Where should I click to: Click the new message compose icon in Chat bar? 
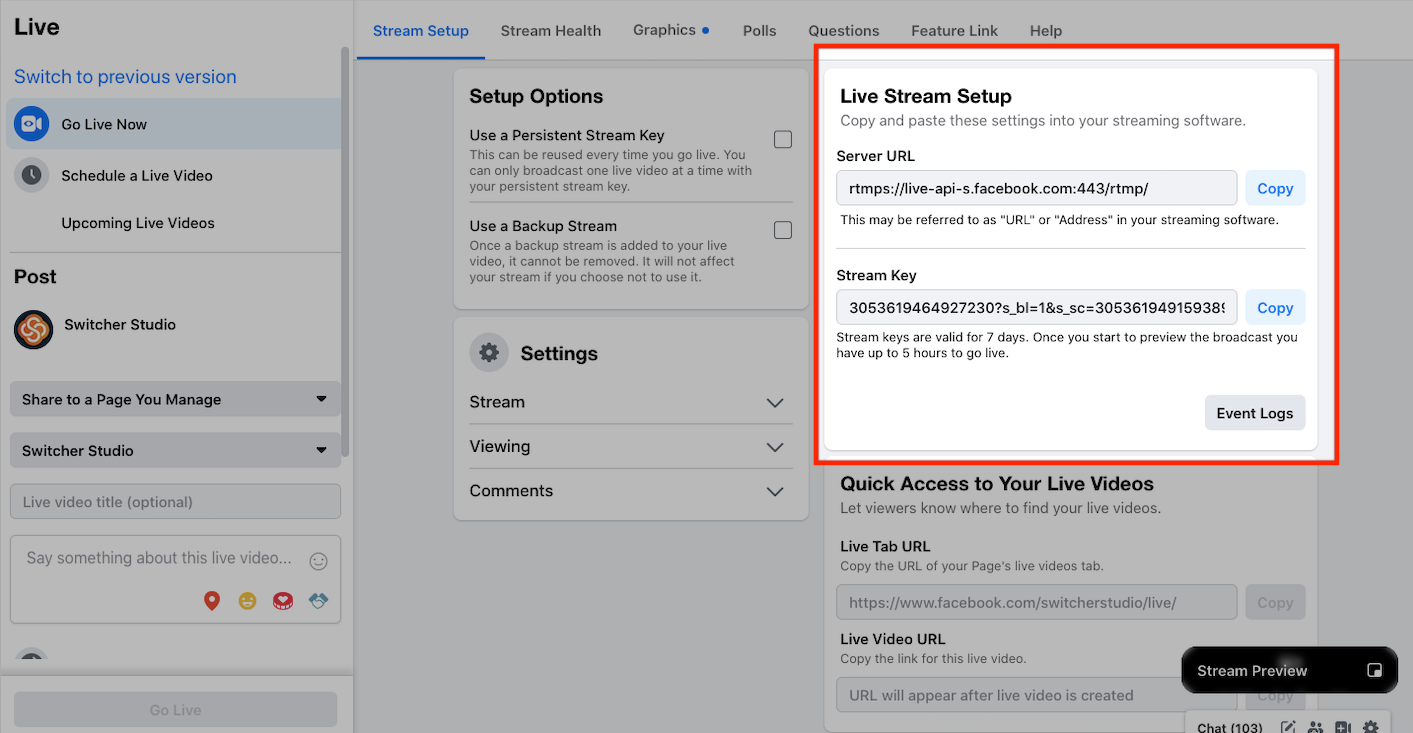[x=1289, y=727]
